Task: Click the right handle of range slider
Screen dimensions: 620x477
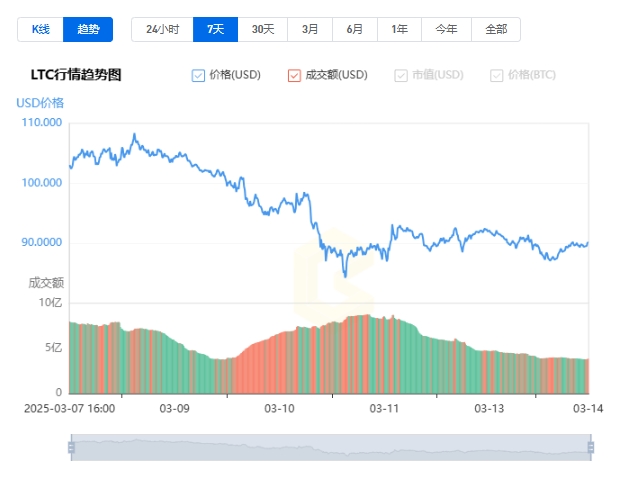Action: point(591,447)
